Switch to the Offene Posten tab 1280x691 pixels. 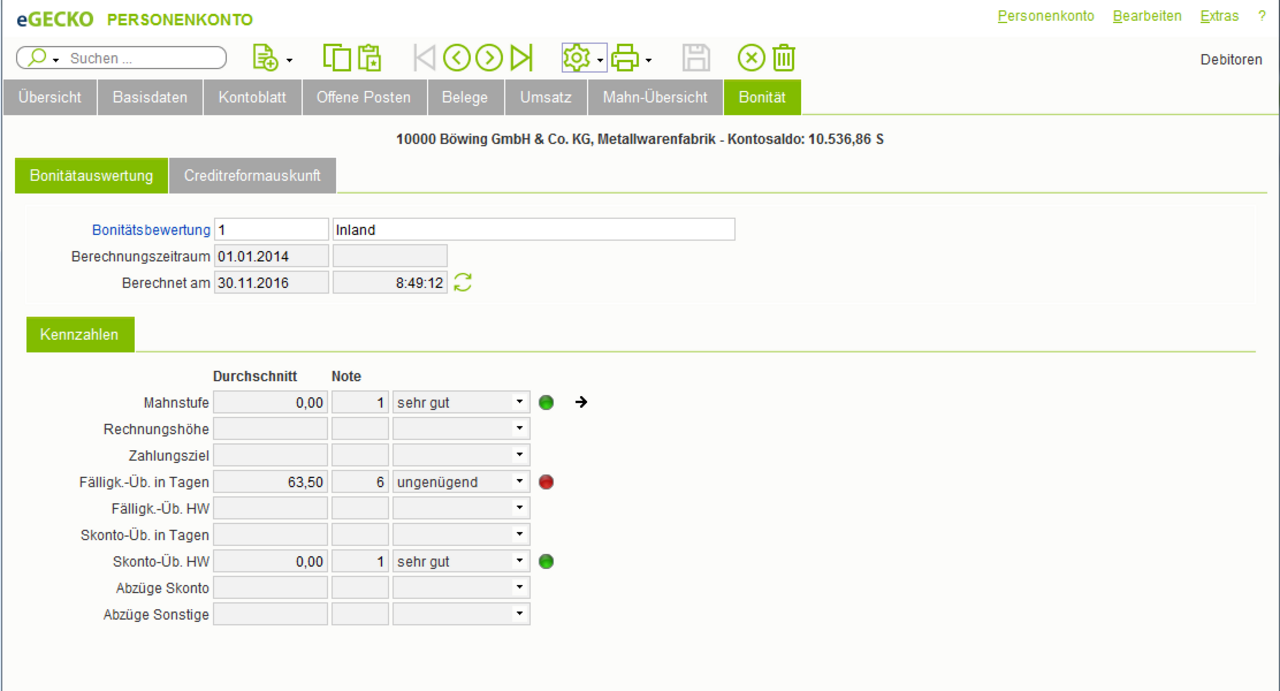[x=364, y=97]
